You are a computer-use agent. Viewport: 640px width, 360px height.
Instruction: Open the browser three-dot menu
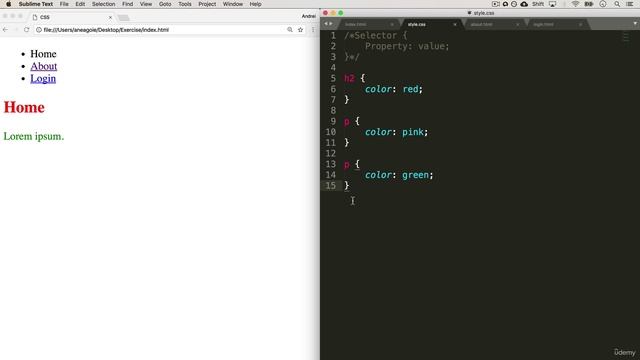[313, 30]
